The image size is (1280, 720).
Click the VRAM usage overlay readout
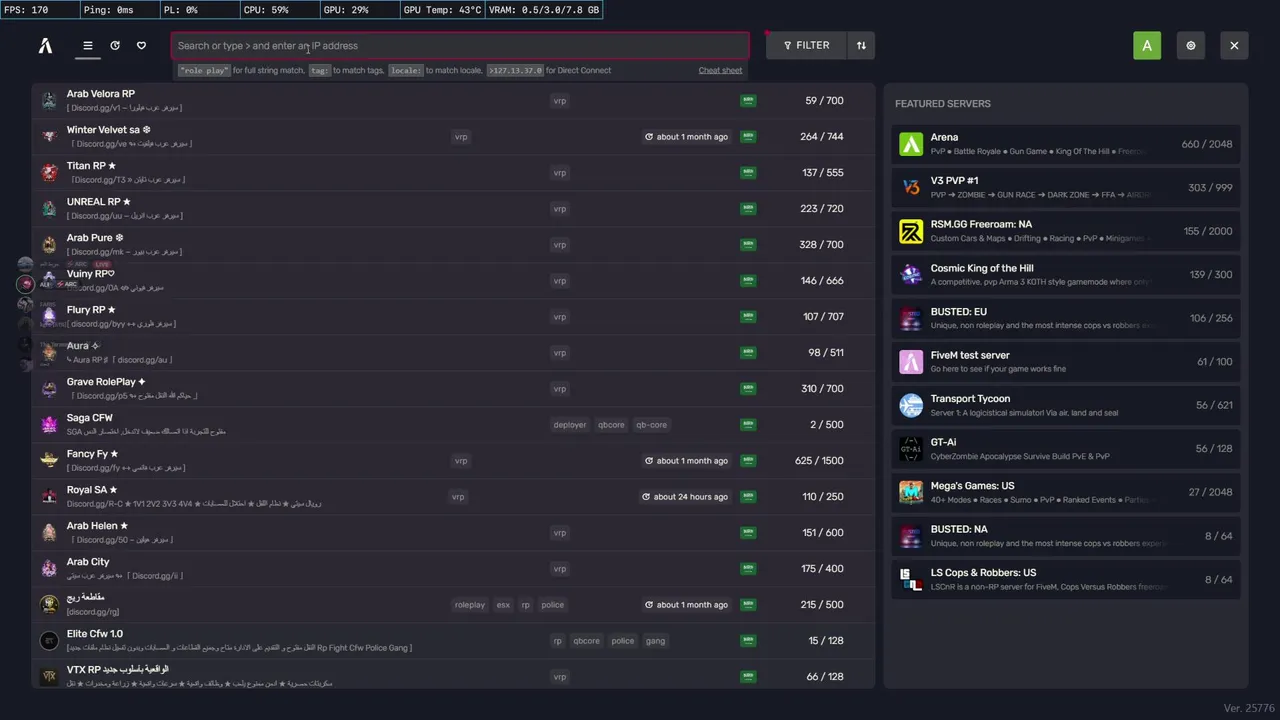click(x=544, y=10)
